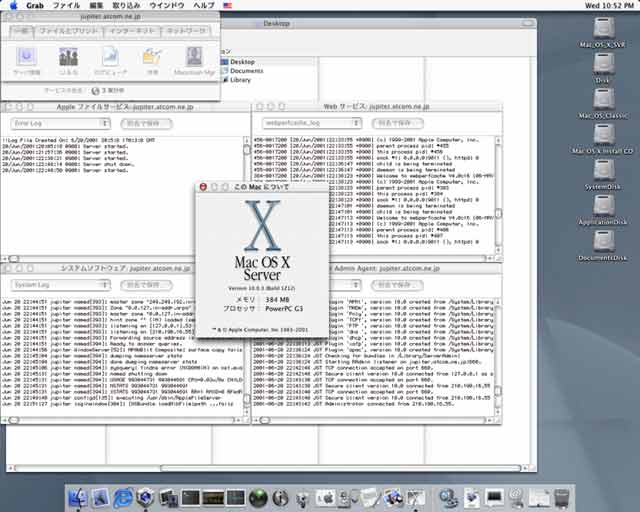The width and height of the screenshot is (640, 512).
Task: Select the SystemDisk desktop icon
Action: coord(603,170)
